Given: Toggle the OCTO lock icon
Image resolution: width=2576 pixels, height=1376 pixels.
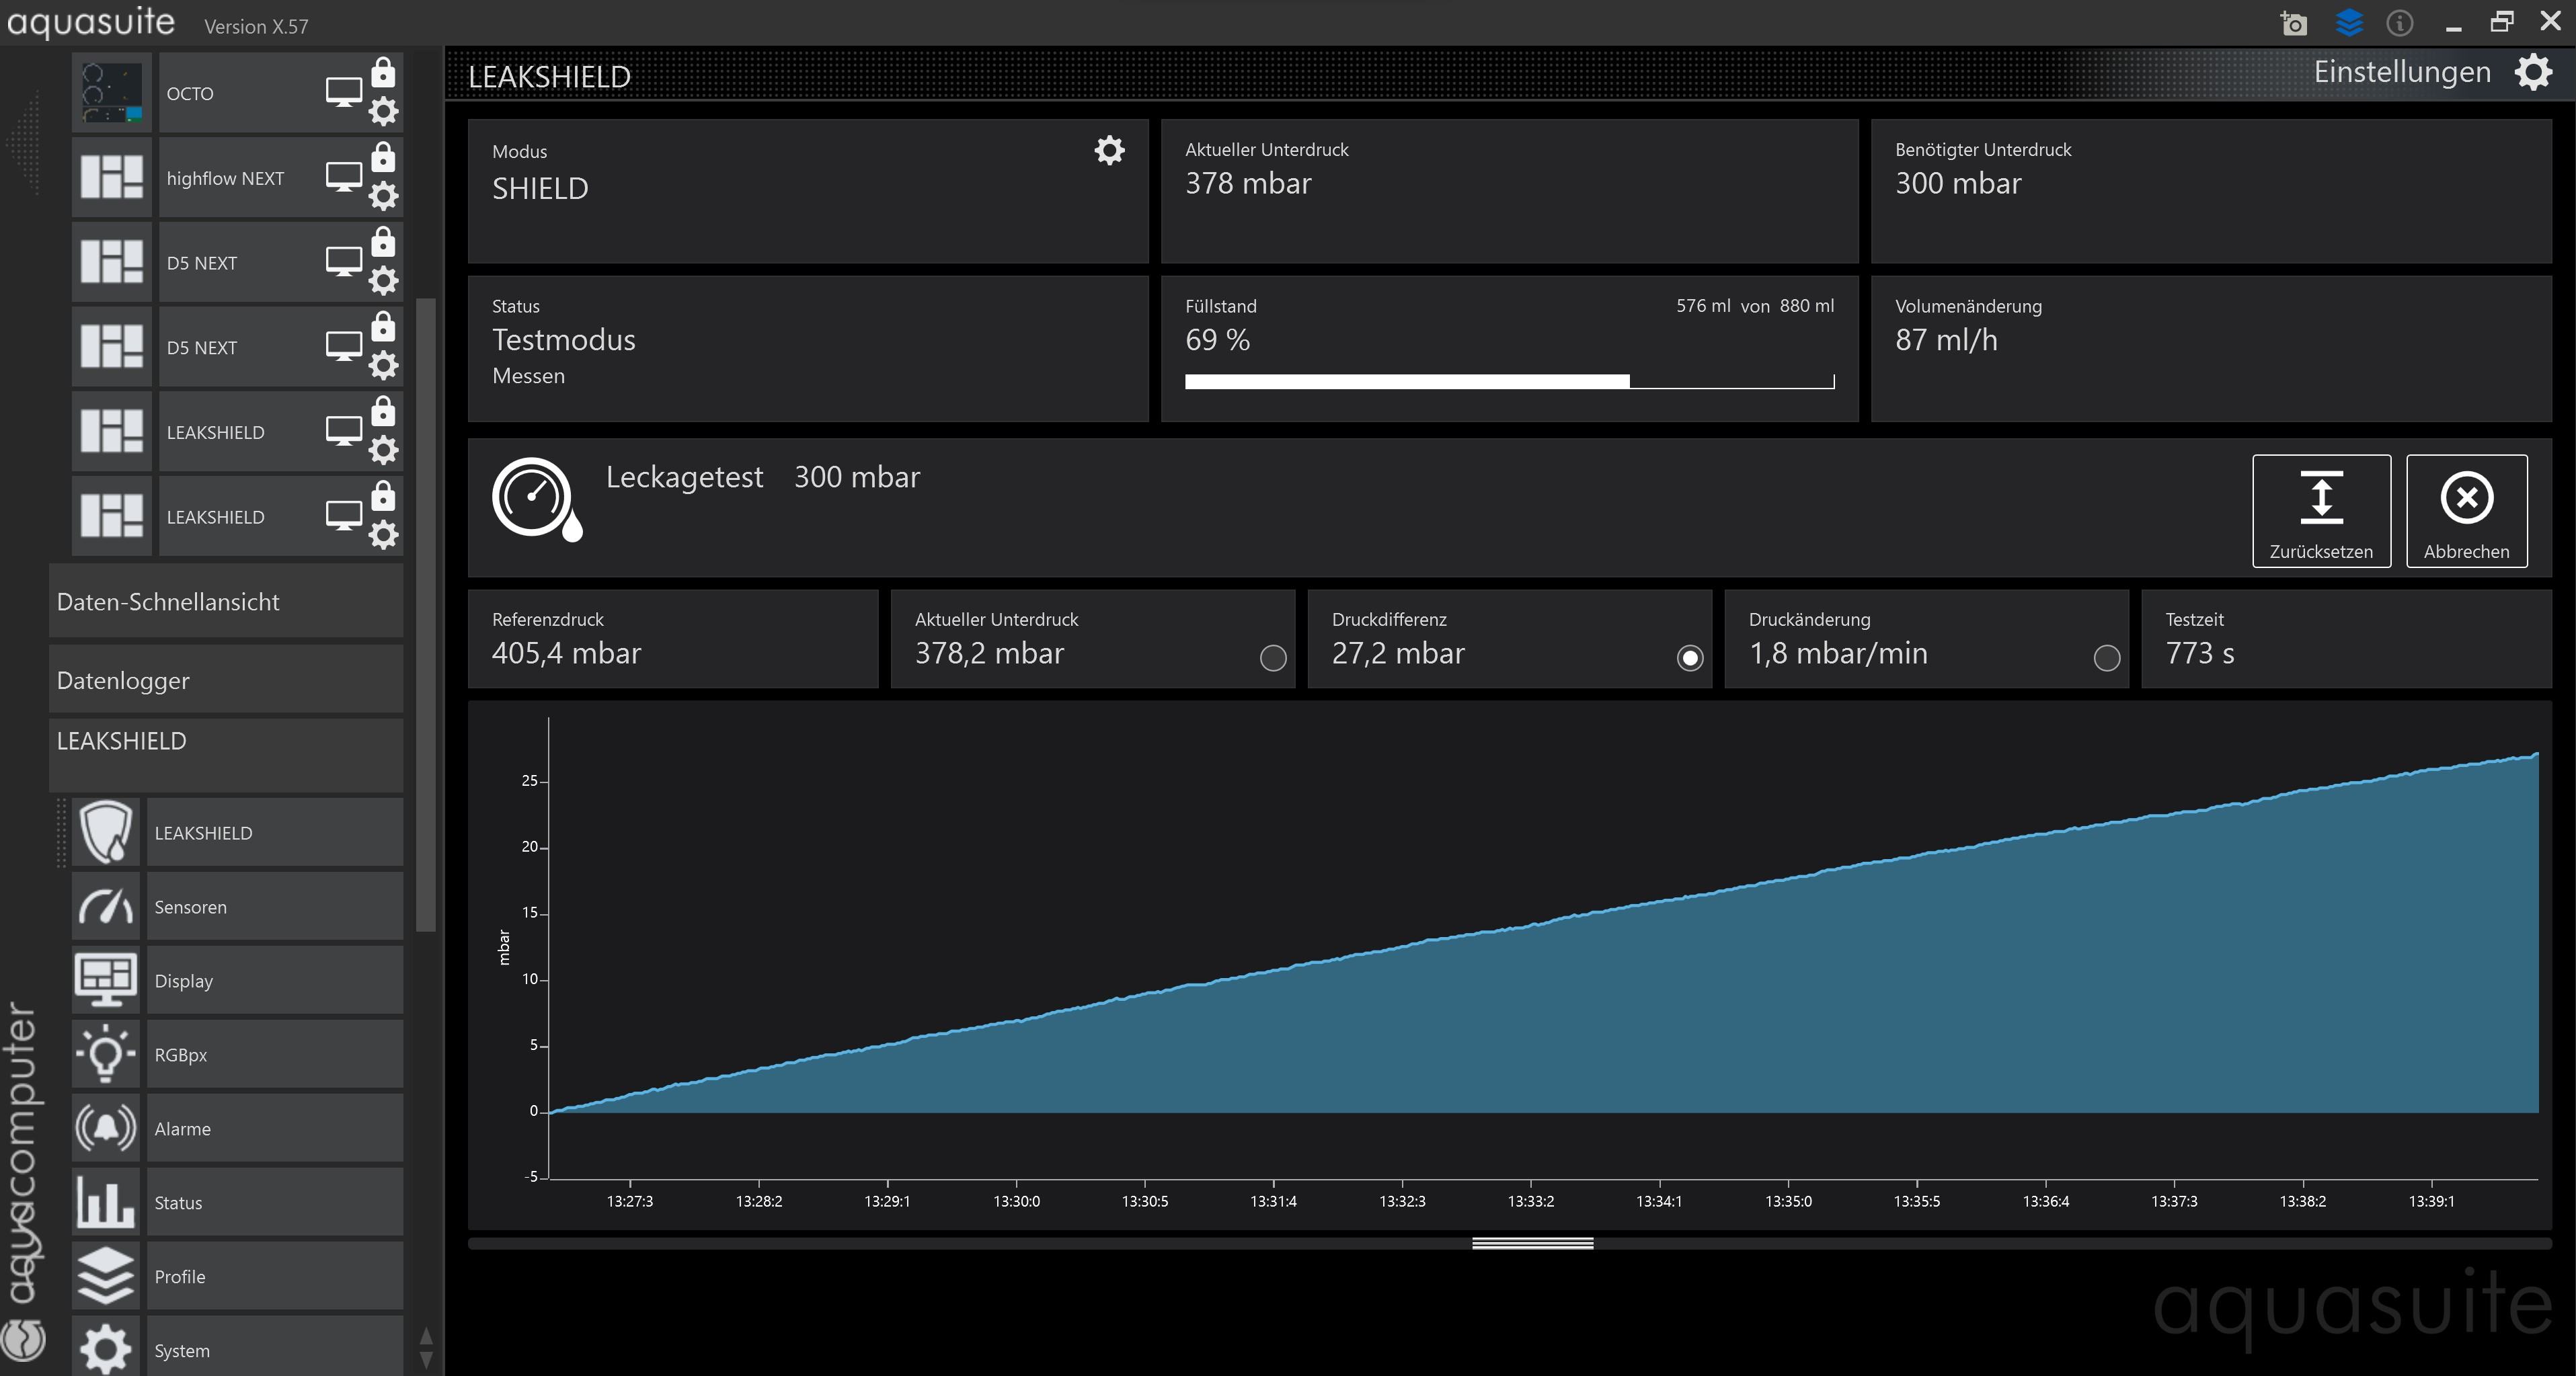Looking at the screenshot, I should (x=383, y=72).
